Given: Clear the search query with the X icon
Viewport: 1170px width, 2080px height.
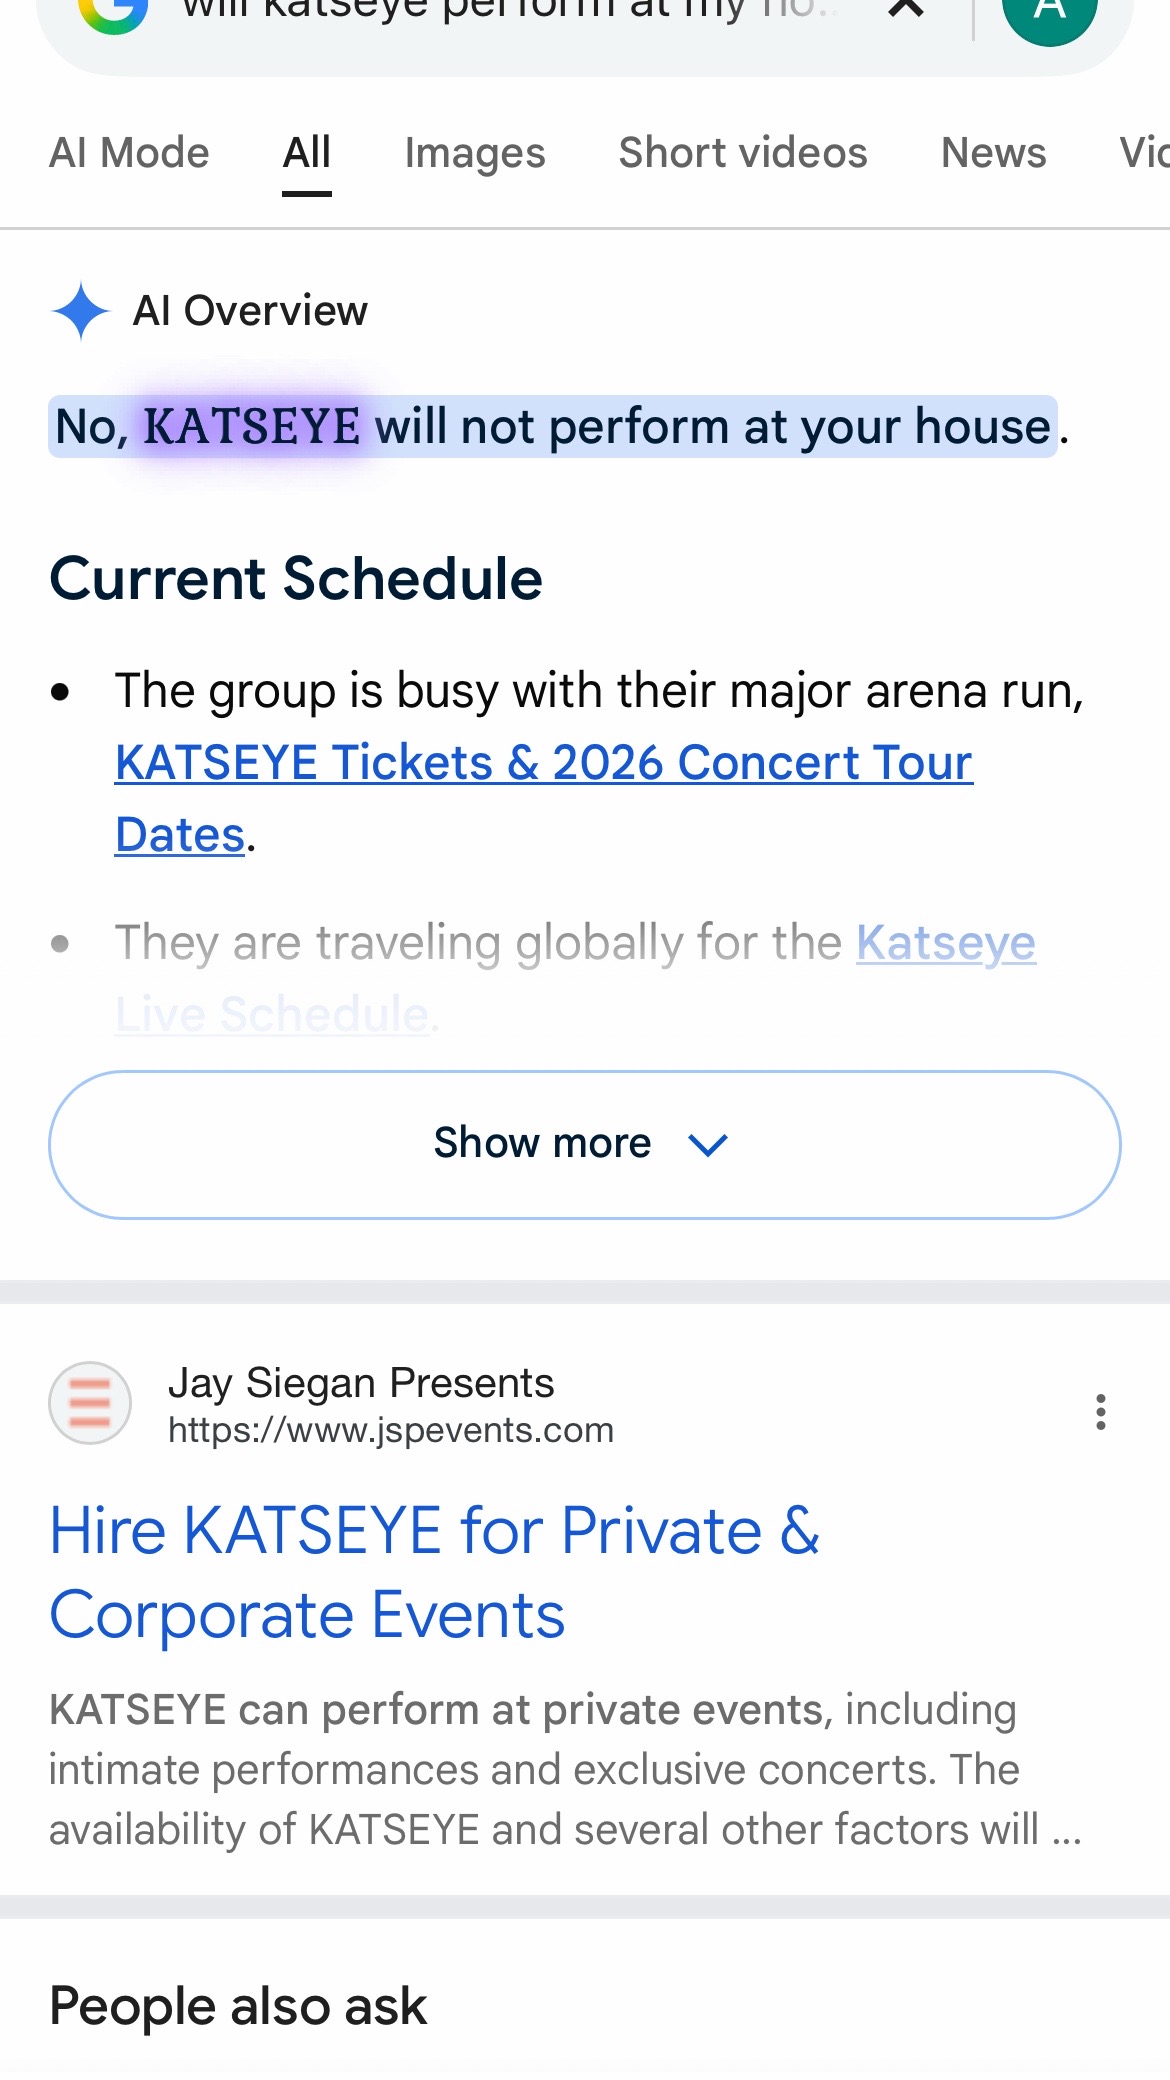Looking at the screenshot, I should click(906, 8).
